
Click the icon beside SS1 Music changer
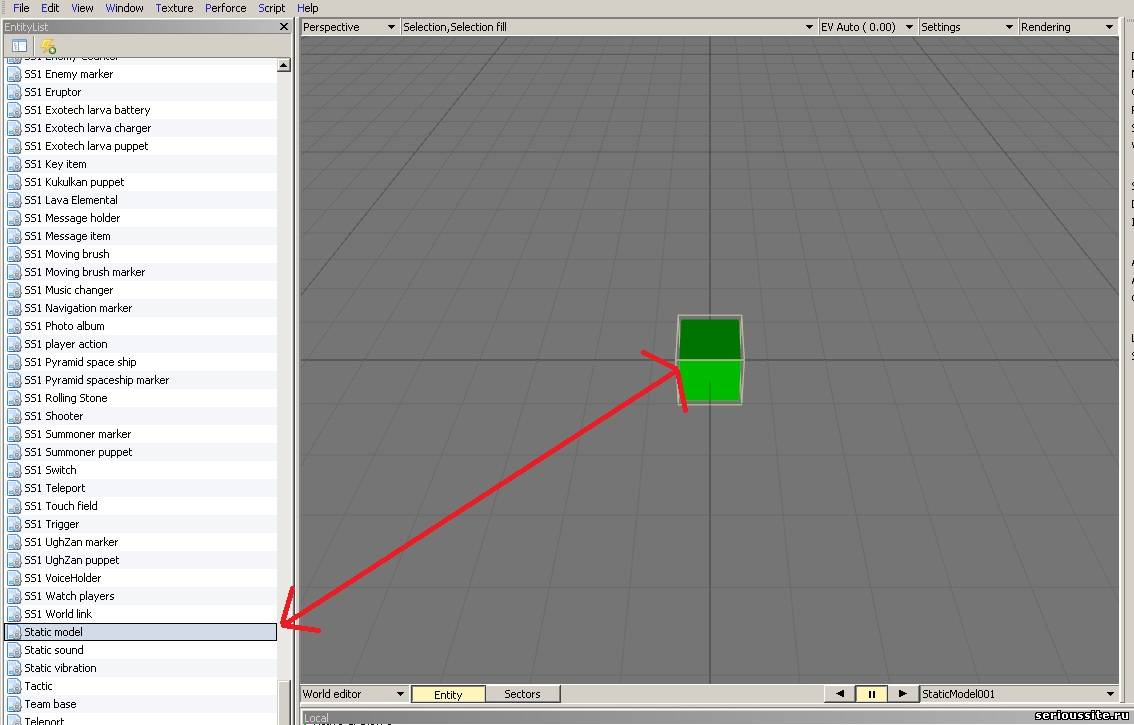coord(14,290)
